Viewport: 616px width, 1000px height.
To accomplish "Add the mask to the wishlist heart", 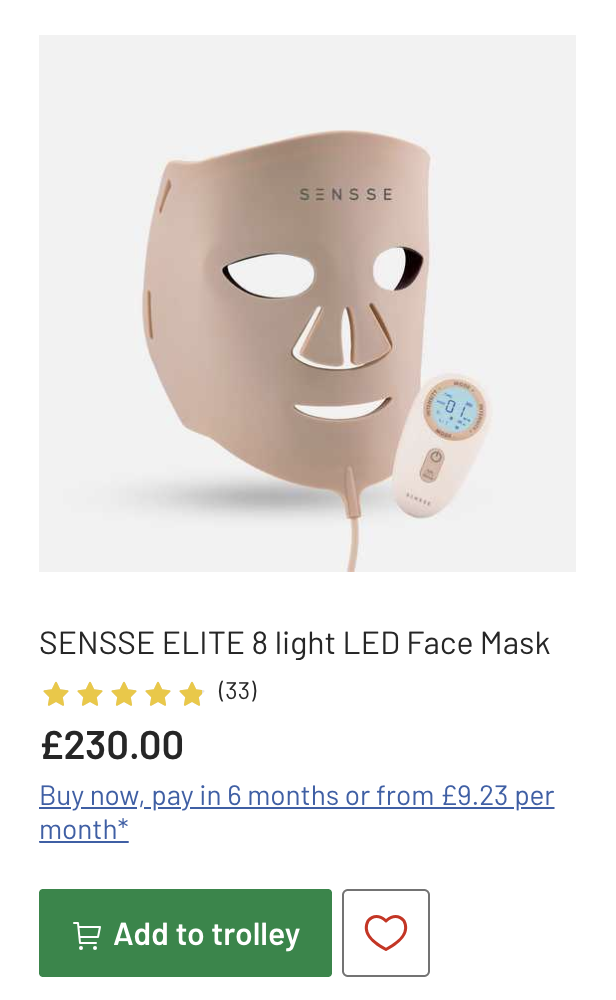I will tap(385, 933).
